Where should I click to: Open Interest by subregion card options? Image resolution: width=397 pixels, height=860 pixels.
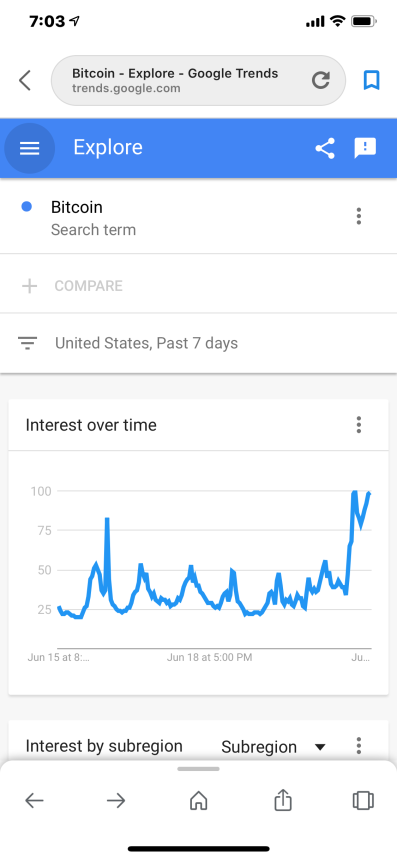click(359, 746)
